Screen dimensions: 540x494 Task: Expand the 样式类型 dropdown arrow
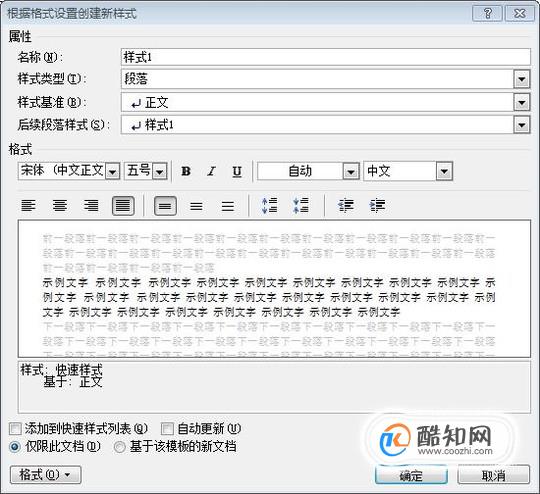[x=522, y=79]
